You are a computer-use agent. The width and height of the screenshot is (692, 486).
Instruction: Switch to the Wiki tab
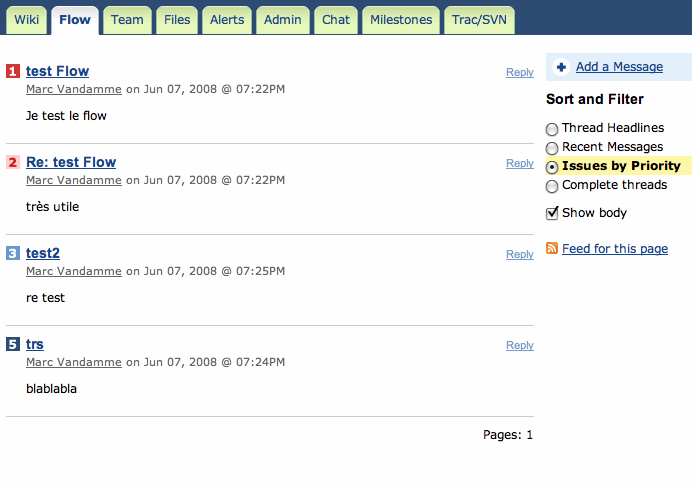pyautogui.click(x=26, y=20)
